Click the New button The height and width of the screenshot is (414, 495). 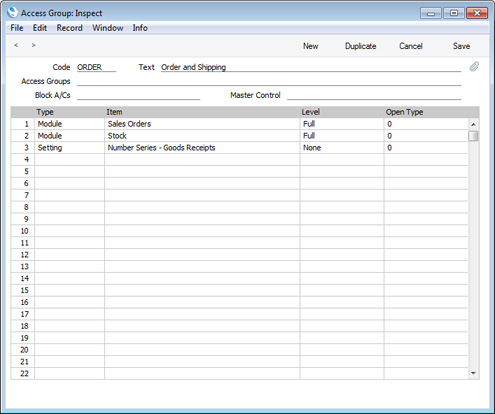point(310,46)
